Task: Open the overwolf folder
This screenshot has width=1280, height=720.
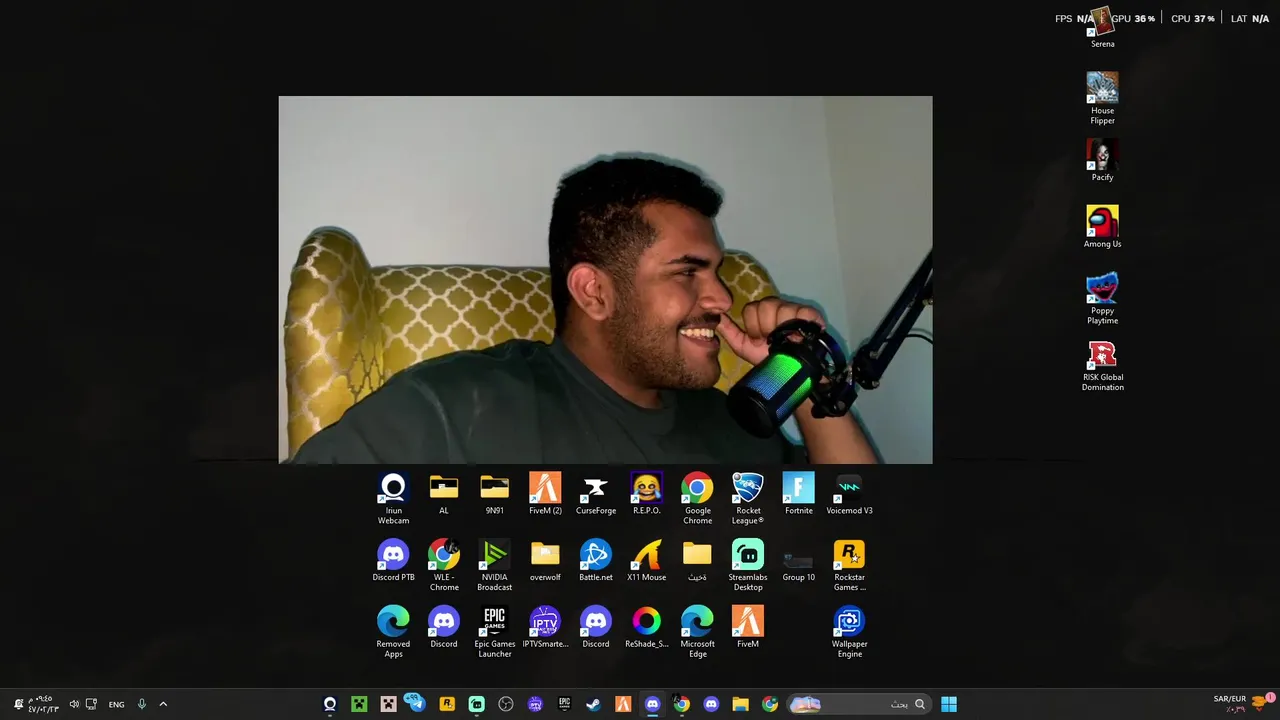Action: [545, 561]
